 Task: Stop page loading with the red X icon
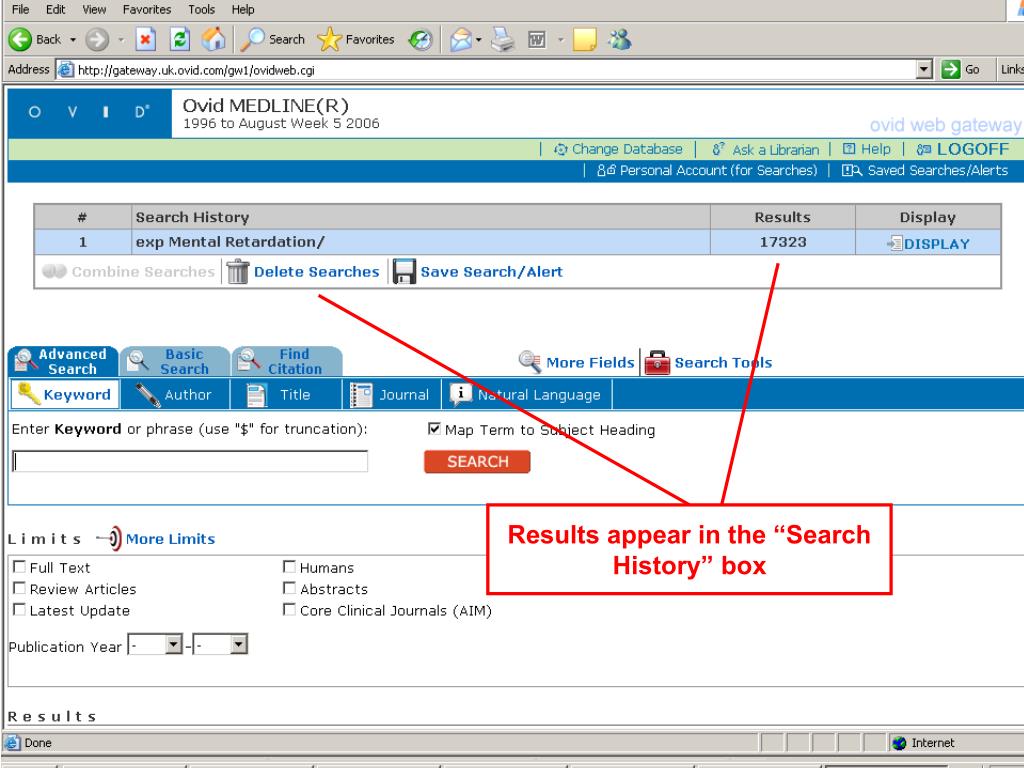coord(146,40)
